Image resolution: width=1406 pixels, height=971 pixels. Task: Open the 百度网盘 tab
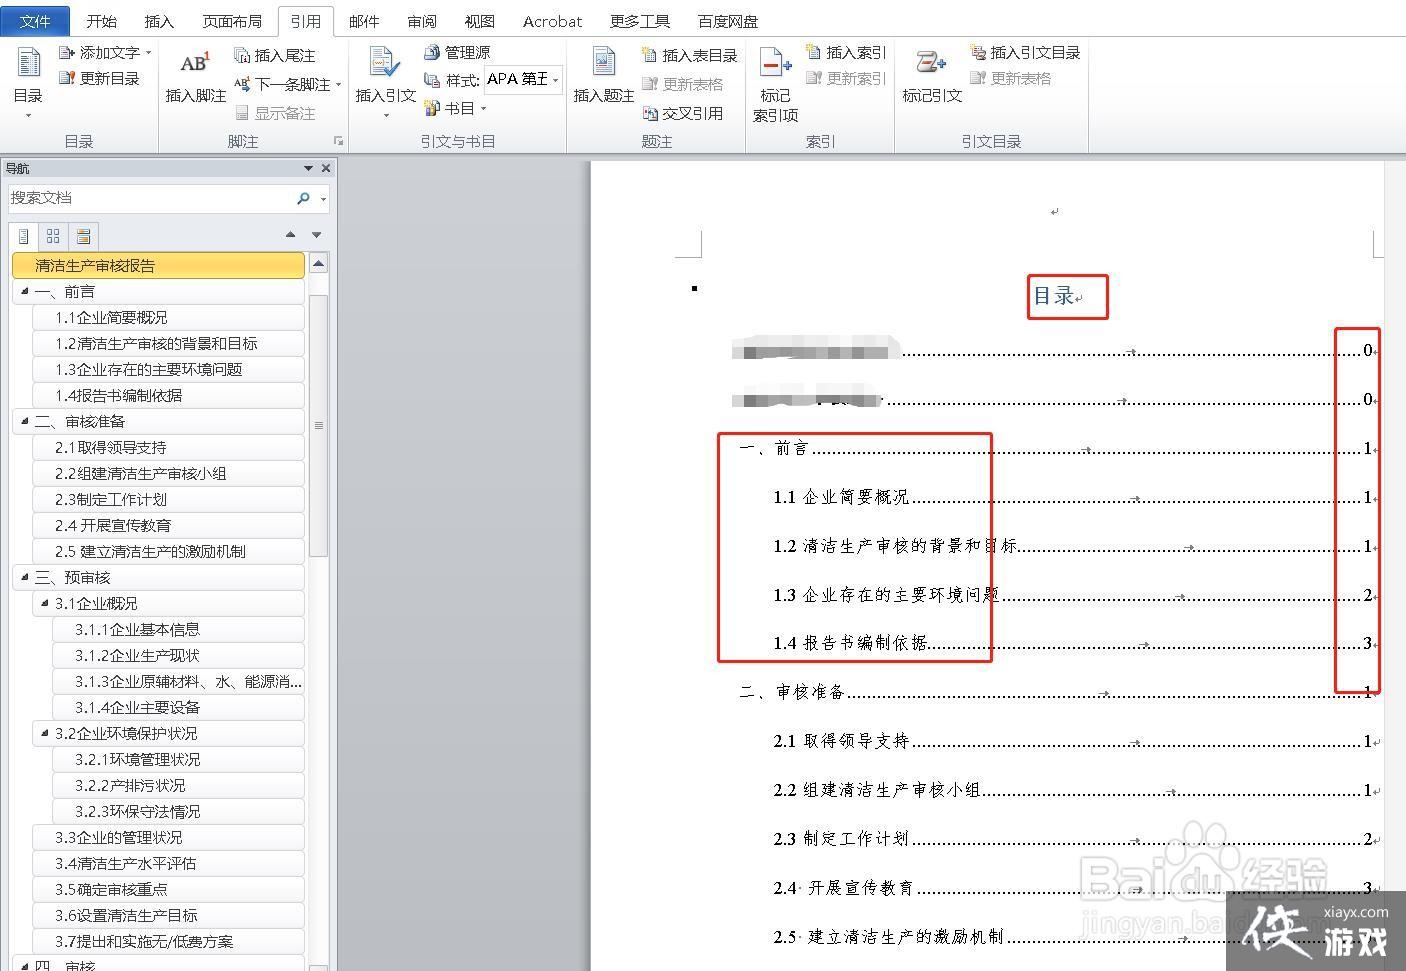728,21
